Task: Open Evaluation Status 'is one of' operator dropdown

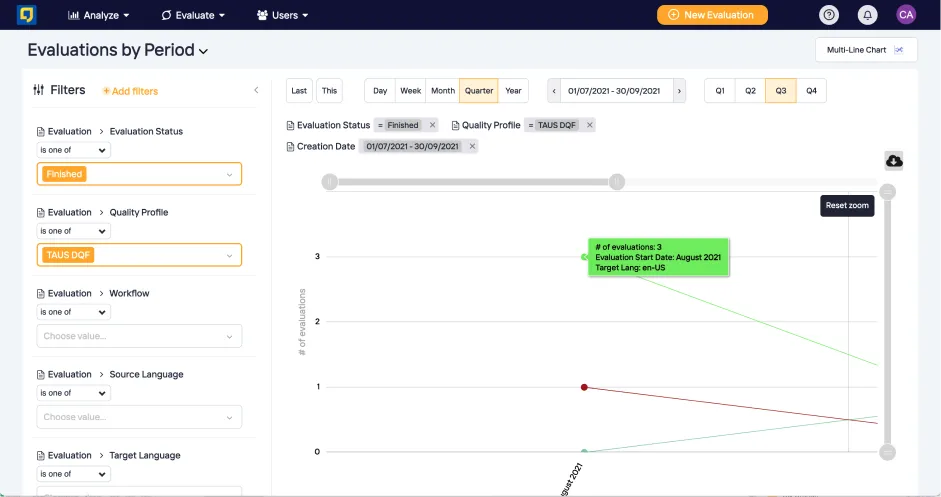Action: click(x=73, y=150)
